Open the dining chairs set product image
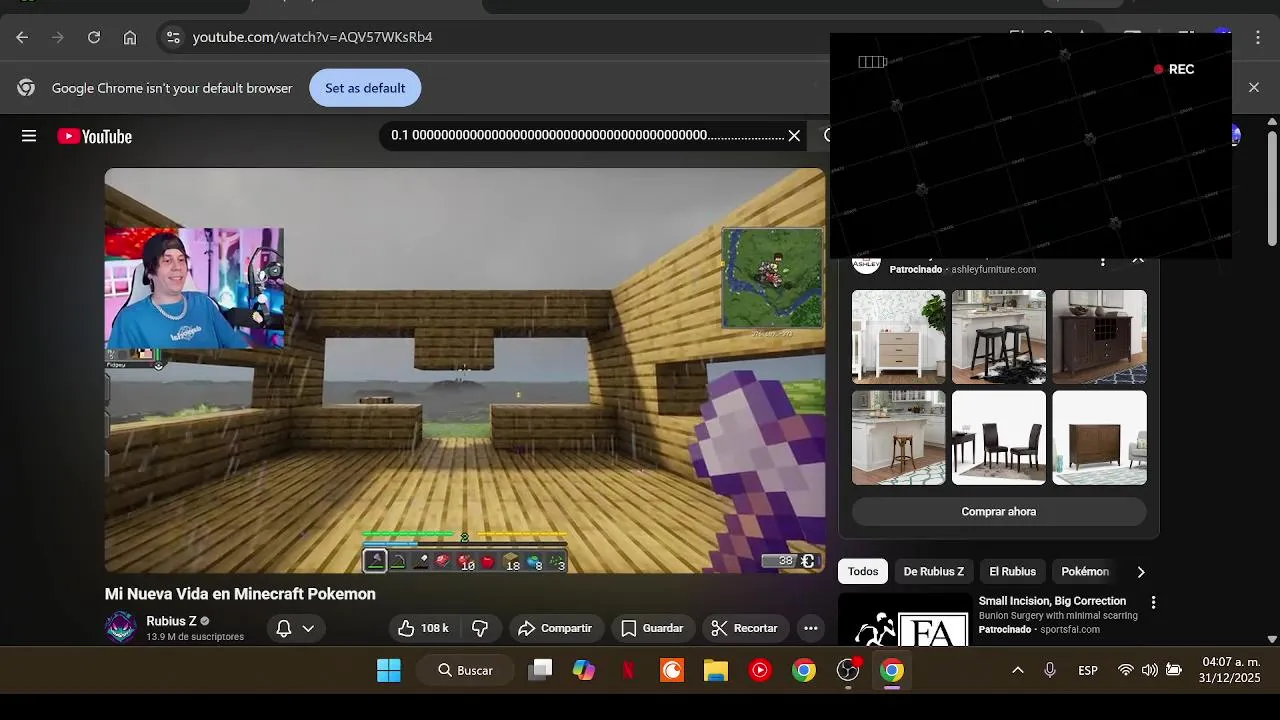 999,438
